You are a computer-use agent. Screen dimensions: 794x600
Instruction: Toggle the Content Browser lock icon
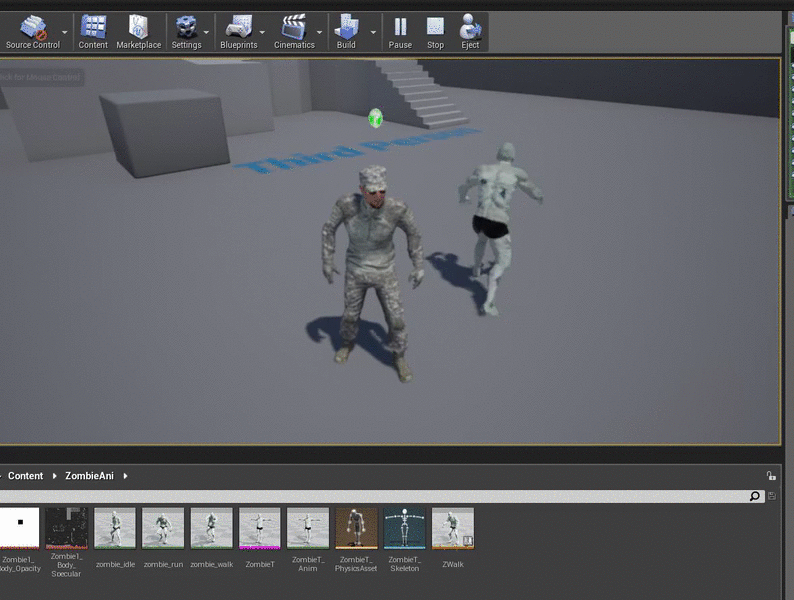coord(770,476)
